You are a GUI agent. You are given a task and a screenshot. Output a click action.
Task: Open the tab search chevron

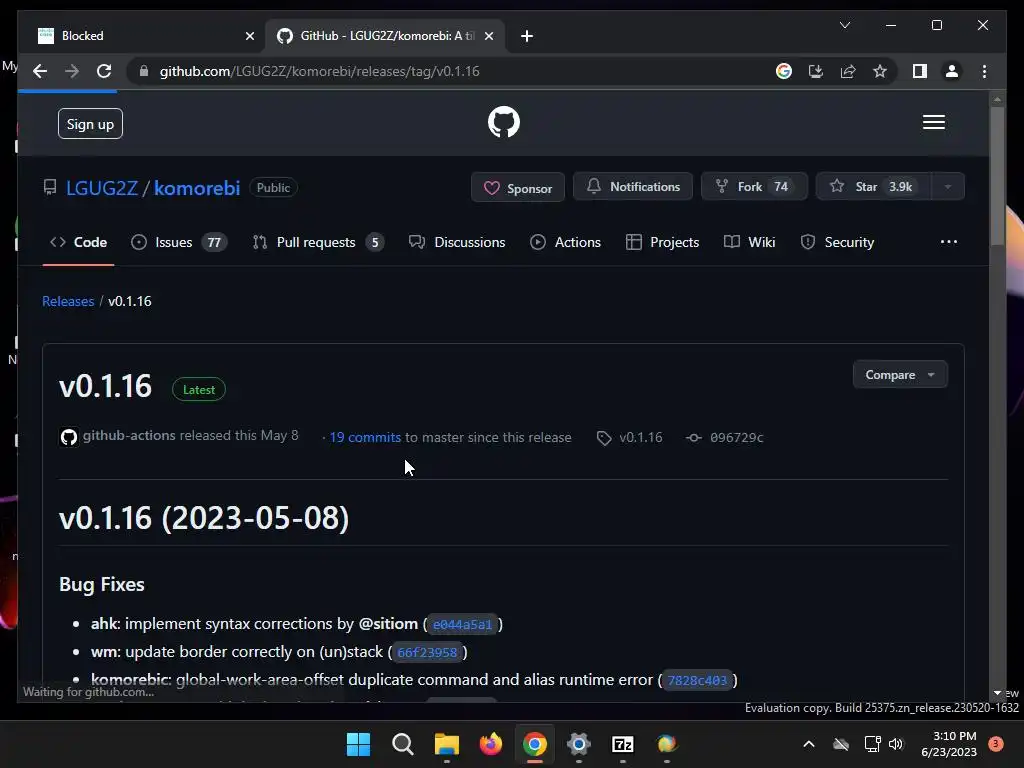844,25
